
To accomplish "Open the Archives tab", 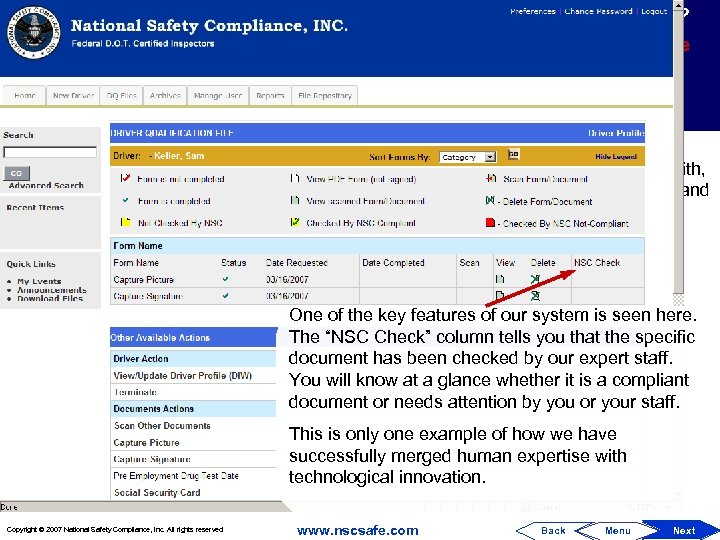I will (165, 96).
